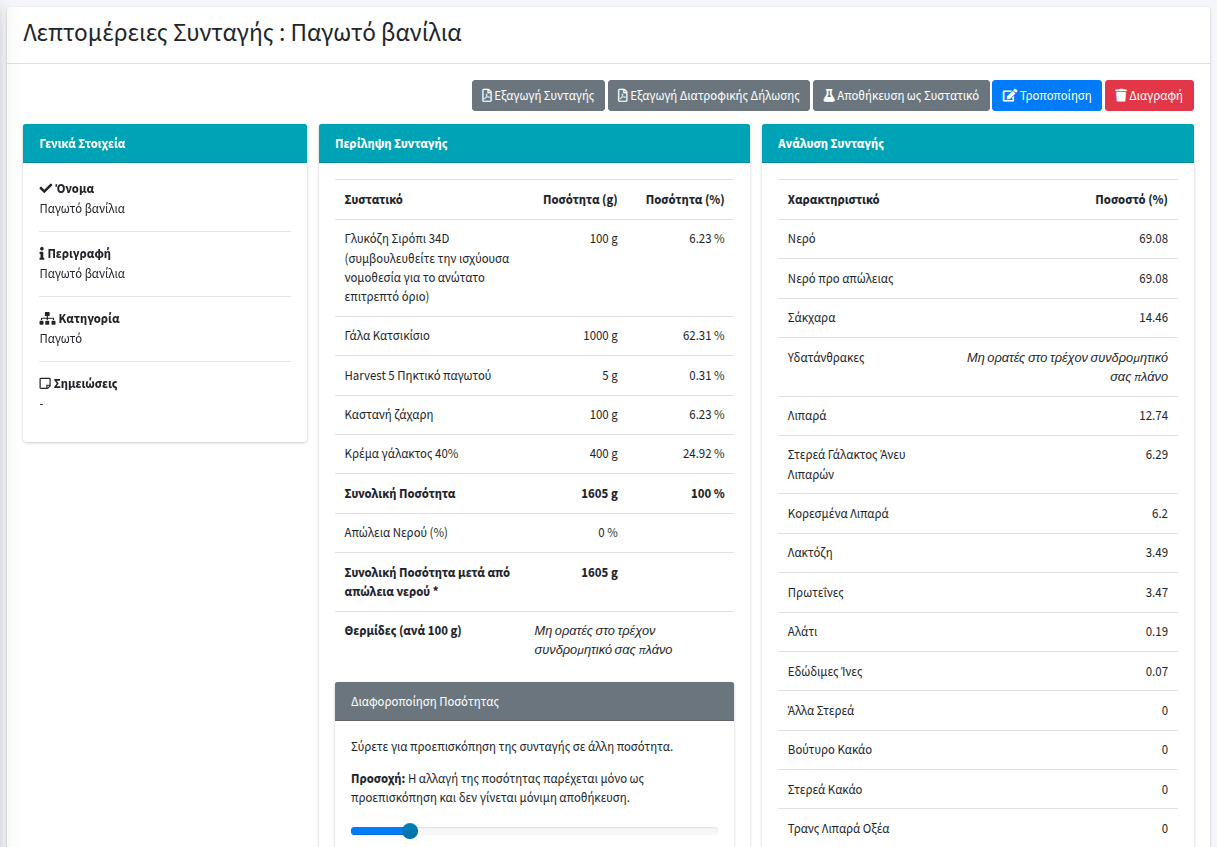Click the document icon on Εξαγωγή Διατροφικής Δήλωσης
This screenshot has width=1217, height=847.
click(x=622, y=96)
